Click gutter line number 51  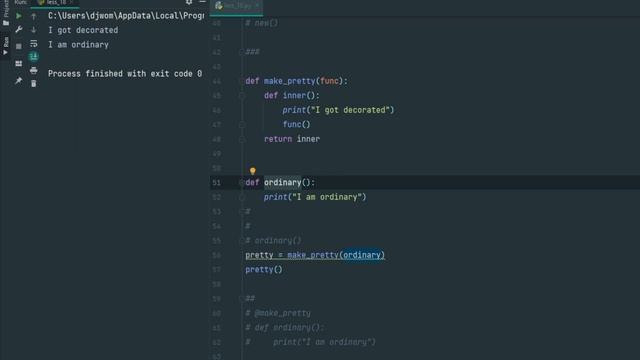click(x=217, y=183)
